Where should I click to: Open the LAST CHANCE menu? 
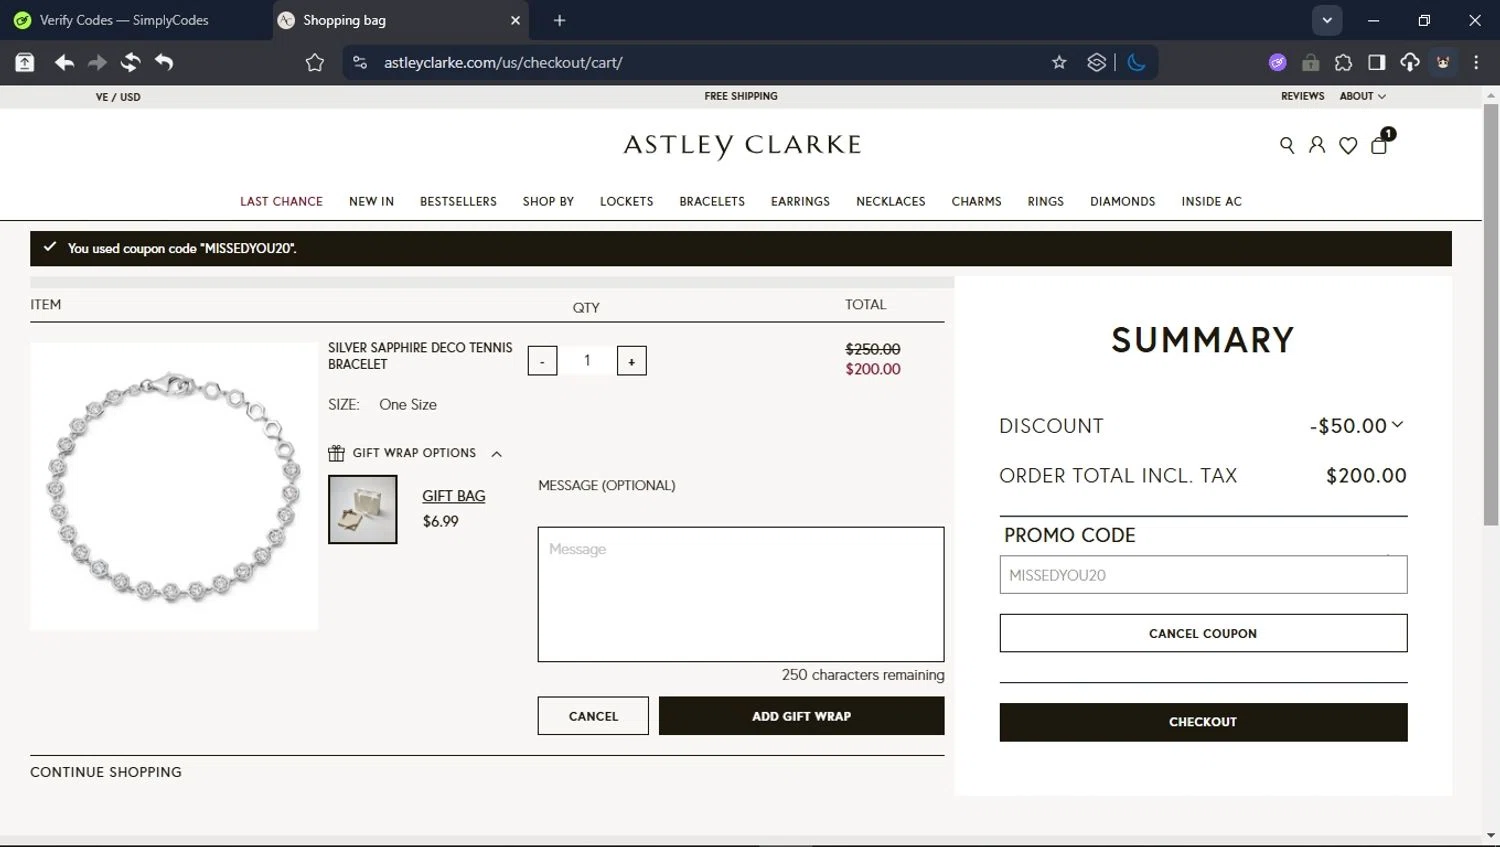281,201
